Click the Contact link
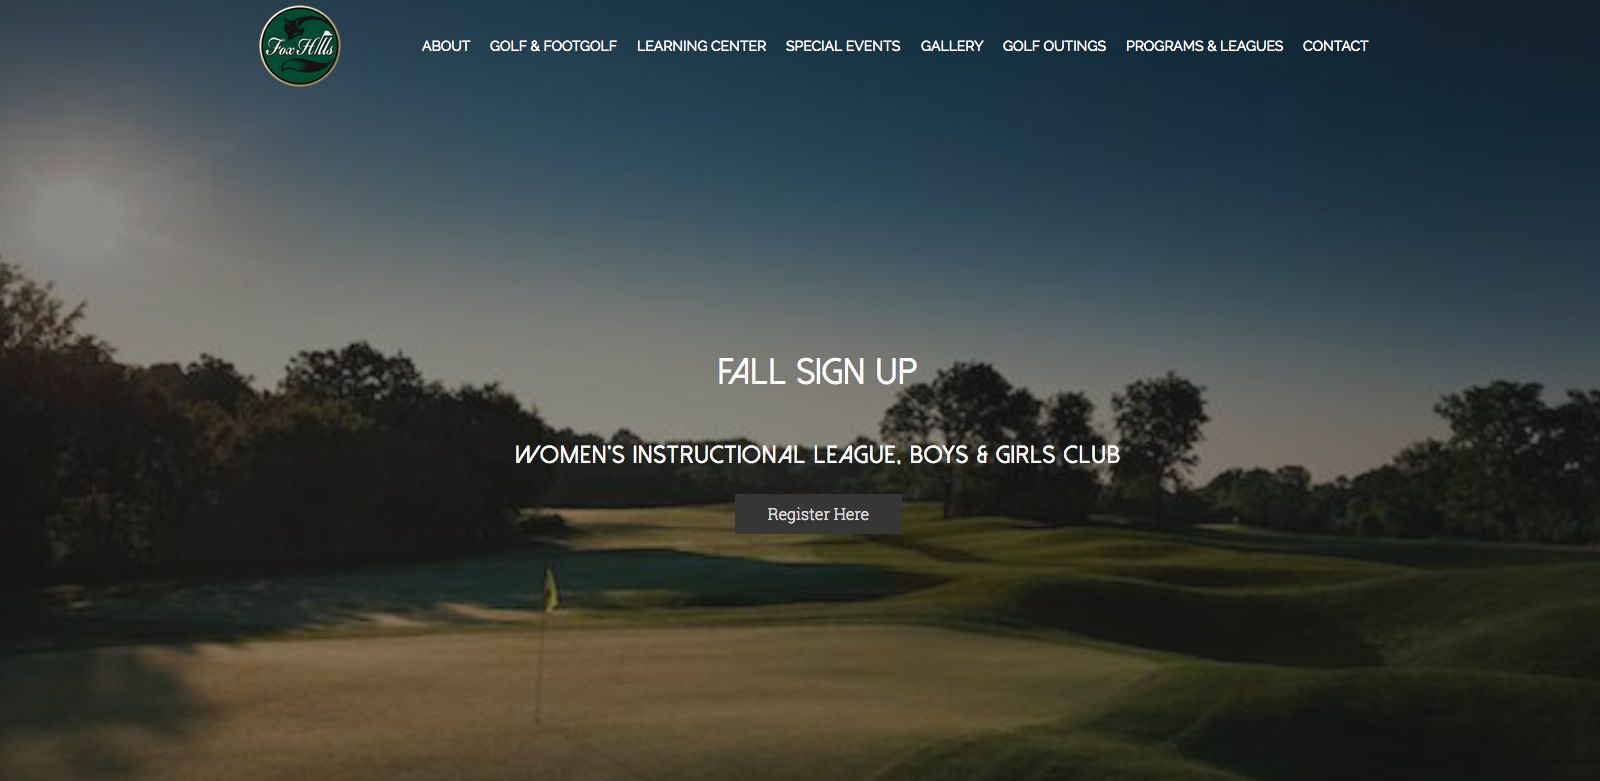The width and height of the screenshot is (1600, 781). [x=1335, y=46]
